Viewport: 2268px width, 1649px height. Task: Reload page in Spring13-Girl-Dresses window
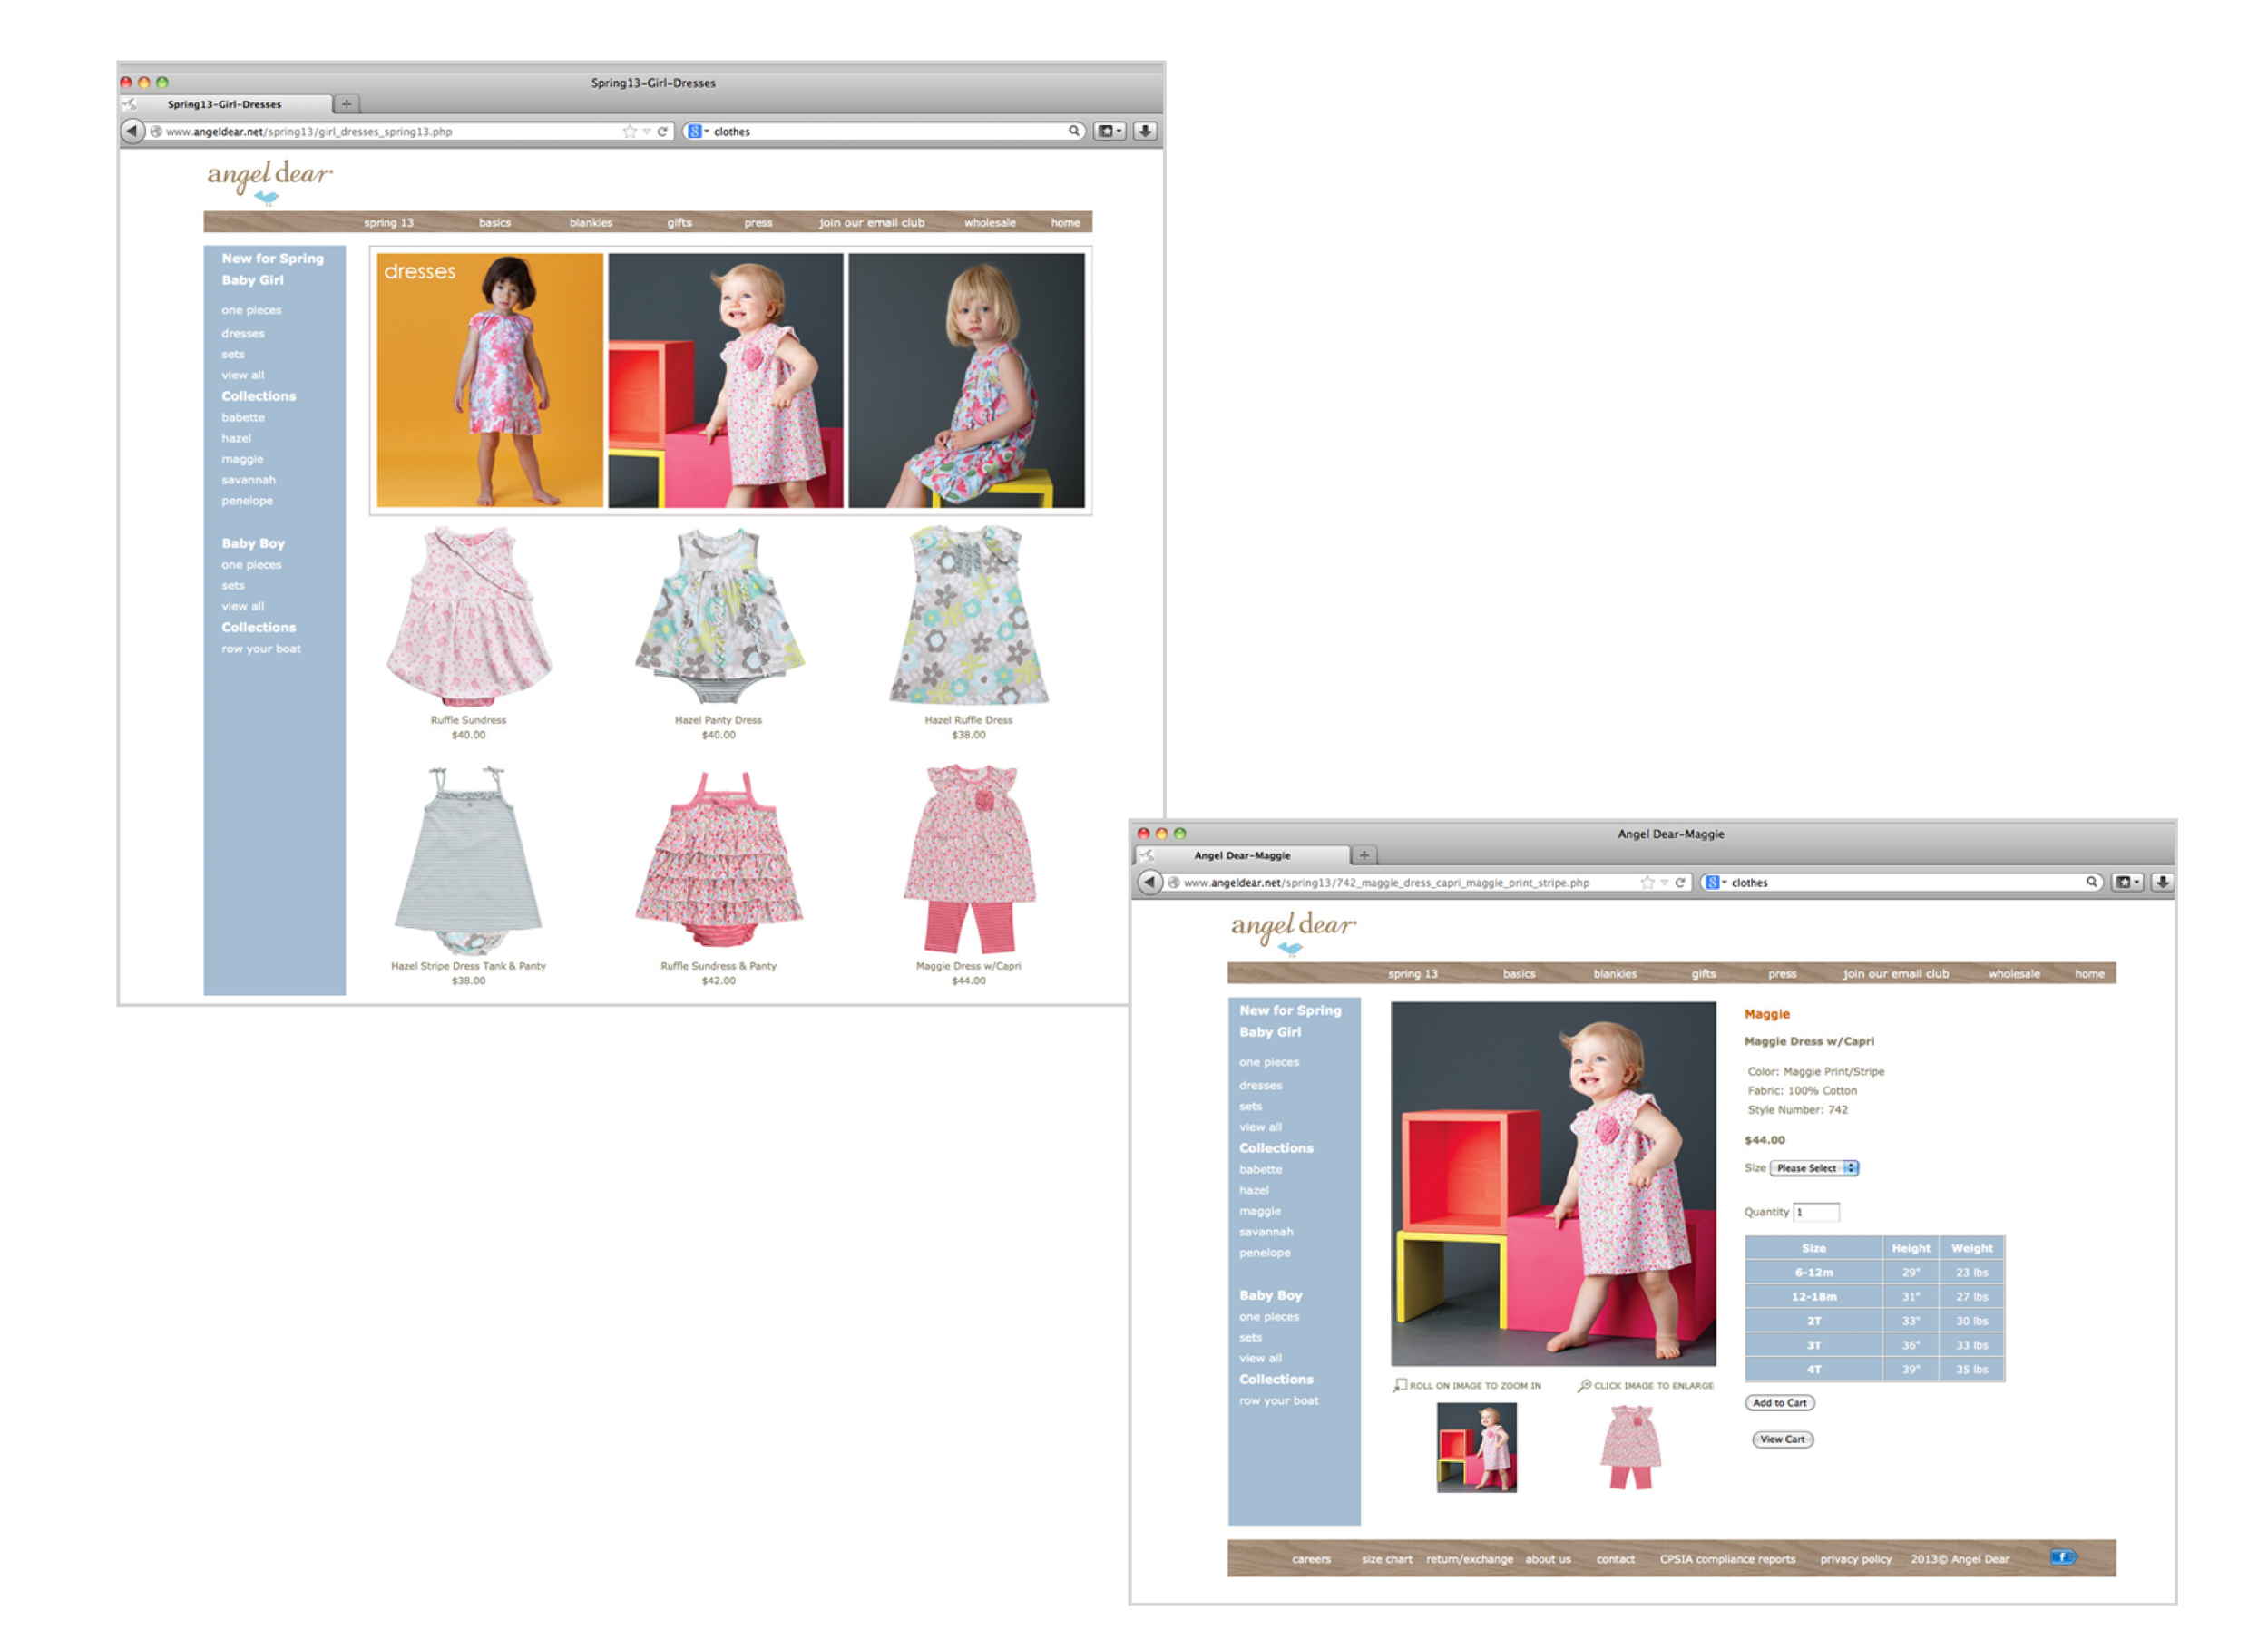(x=662, y=131)
